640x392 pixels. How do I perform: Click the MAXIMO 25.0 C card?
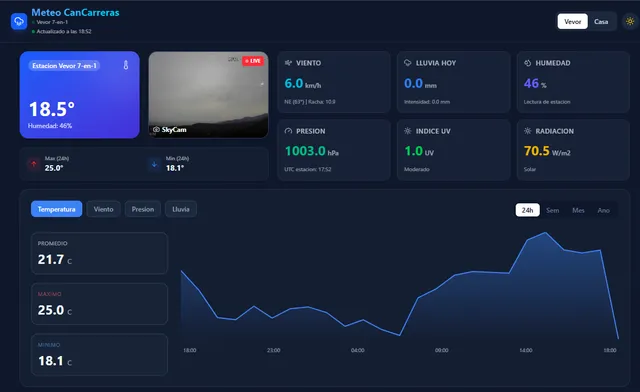coord(99,304)
